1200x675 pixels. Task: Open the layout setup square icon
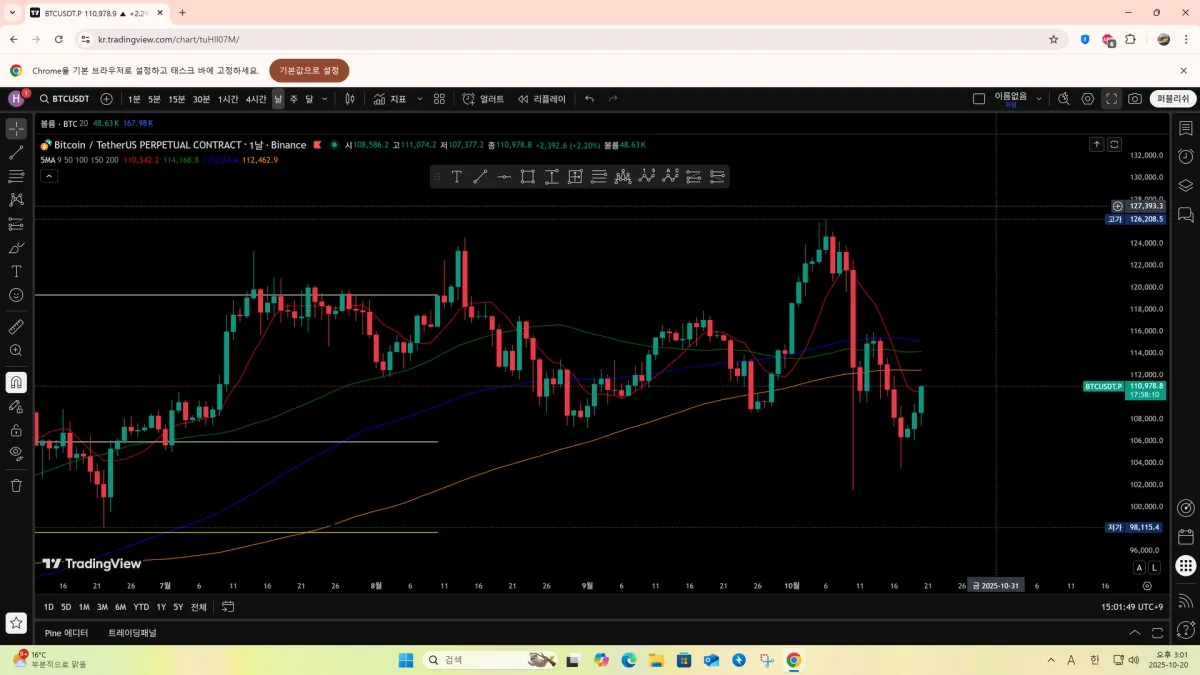click(979, 99)
